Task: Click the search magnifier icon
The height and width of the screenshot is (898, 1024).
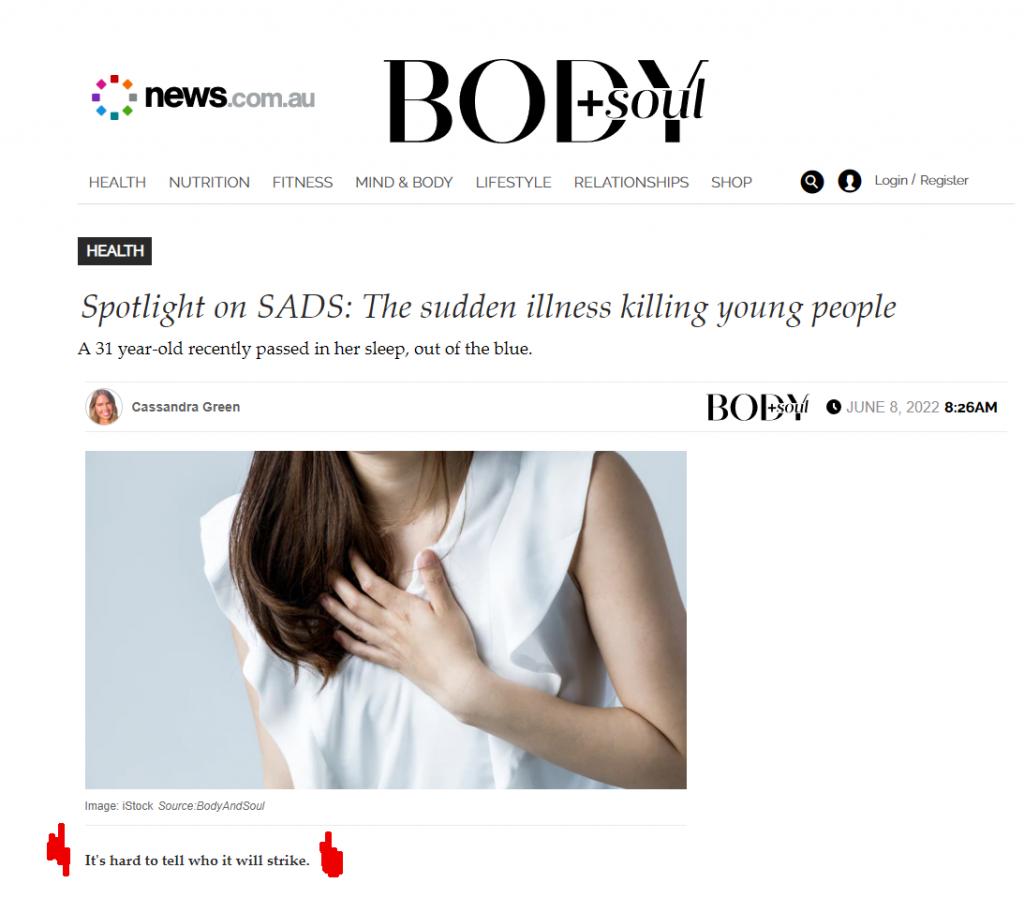Action: pos(812,182)
